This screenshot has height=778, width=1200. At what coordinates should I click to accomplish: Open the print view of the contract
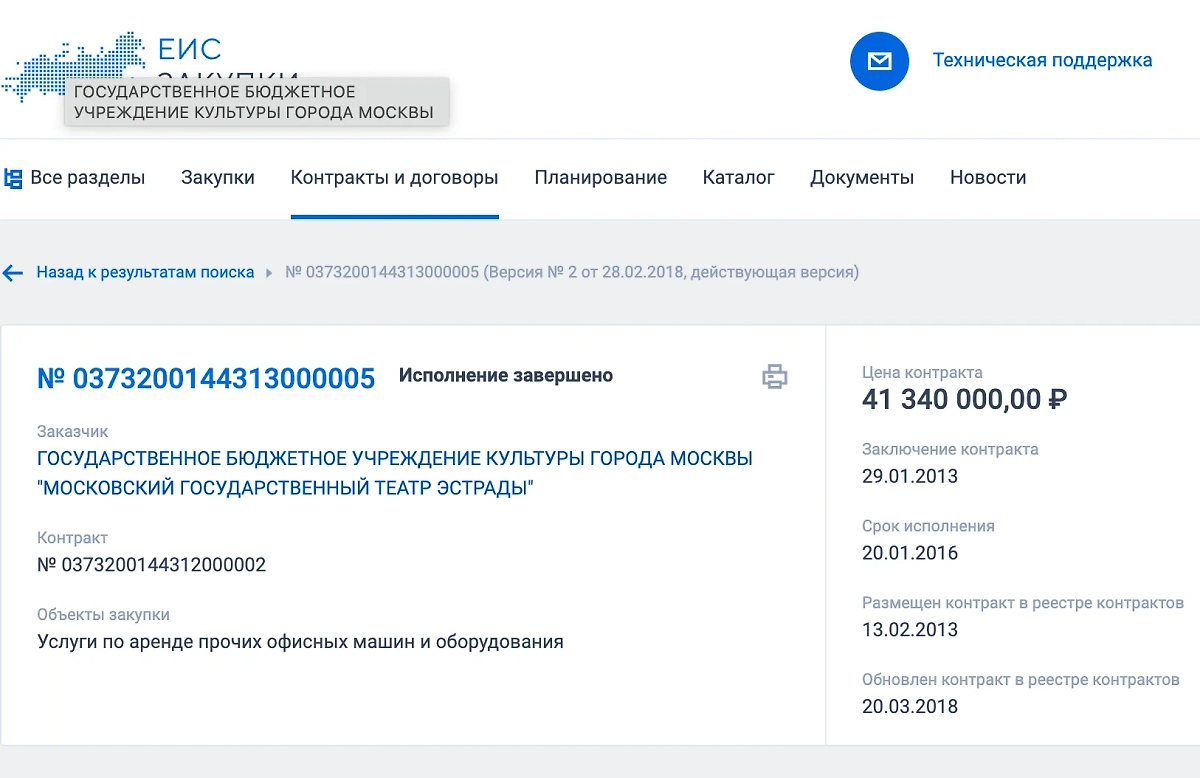pyautogui.click(x=777, y=377)
